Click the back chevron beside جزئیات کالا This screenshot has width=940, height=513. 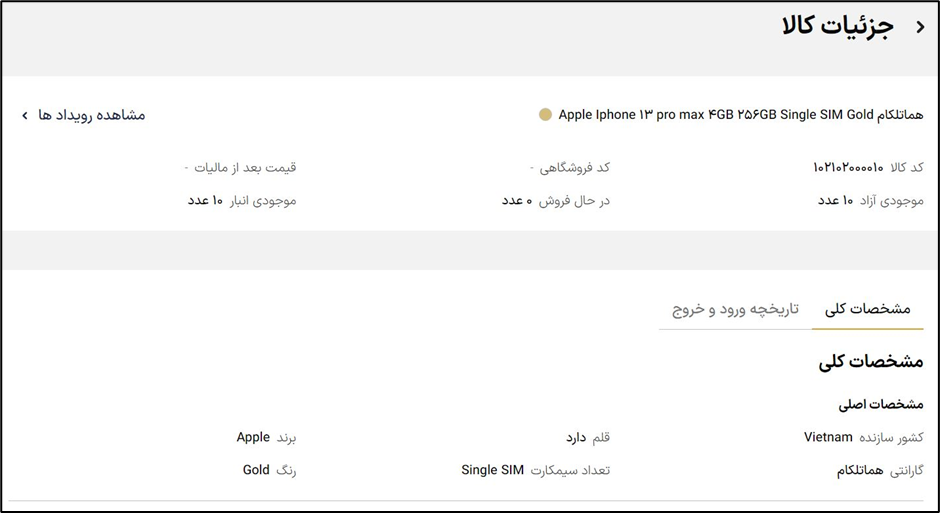click(x=920, y=28)
